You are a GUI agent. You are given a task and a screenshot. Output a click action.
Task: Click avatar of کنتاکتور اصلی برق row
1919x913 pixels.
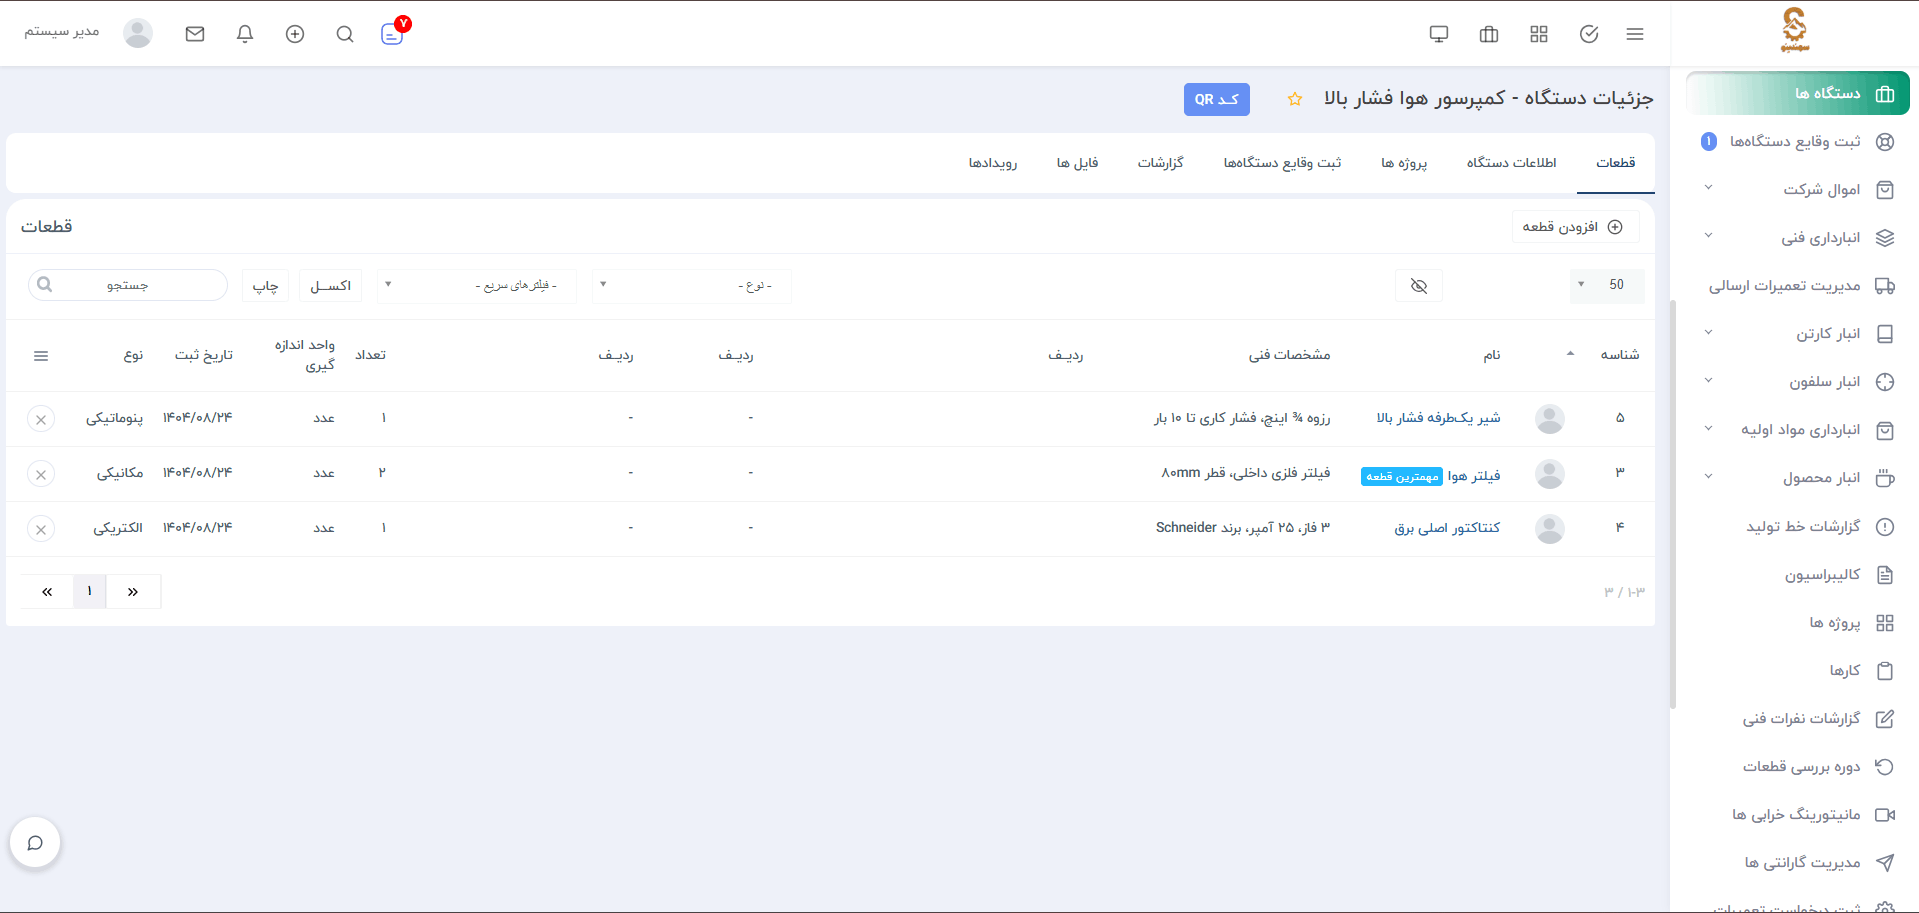tap(1550, 529)
